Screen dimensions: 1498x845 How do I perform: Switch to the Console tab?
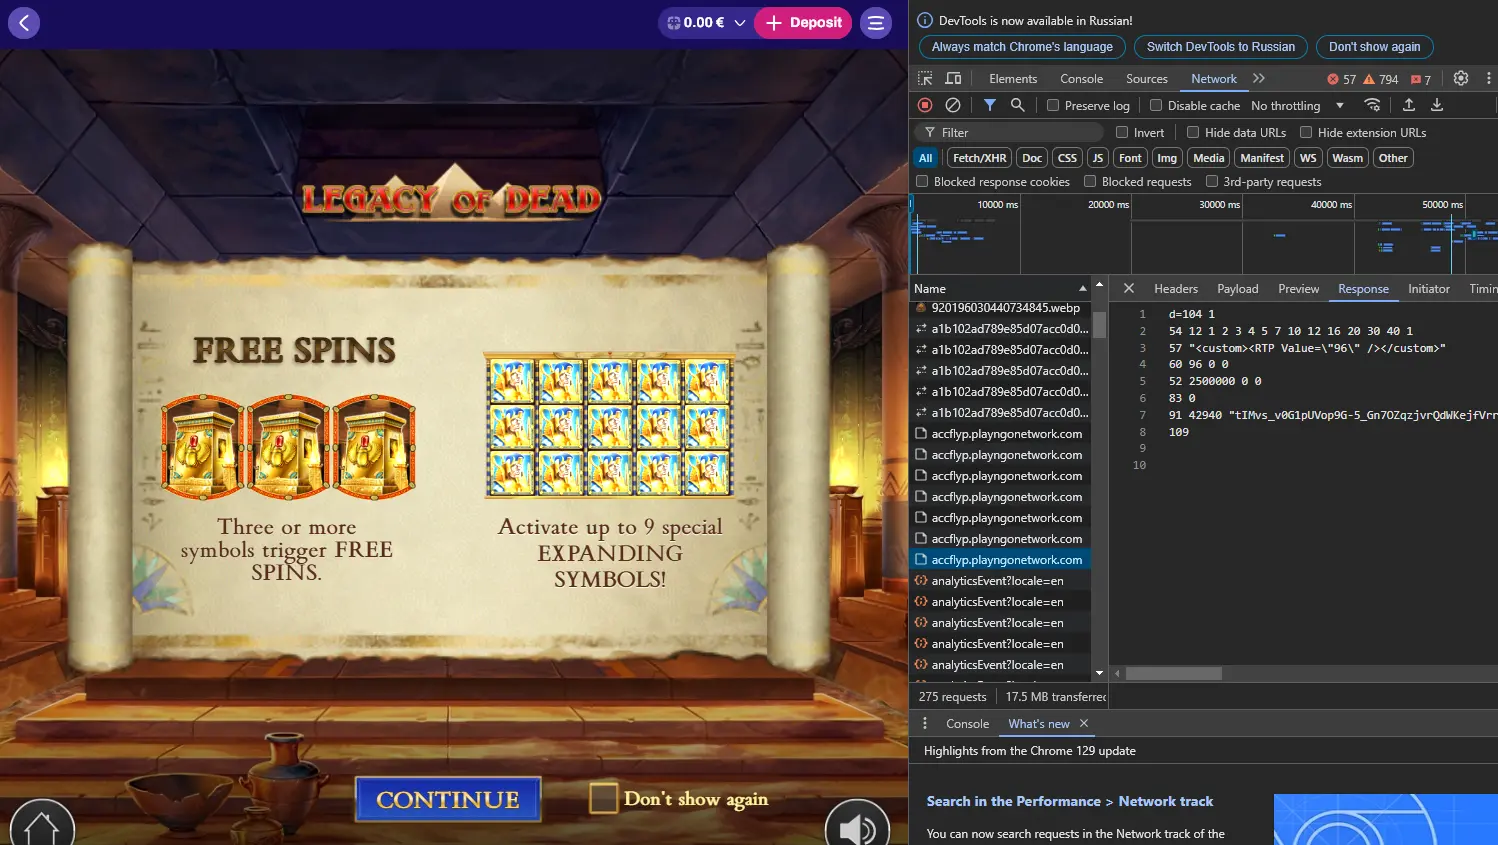pyautogui.click(x=1082, y=78)
